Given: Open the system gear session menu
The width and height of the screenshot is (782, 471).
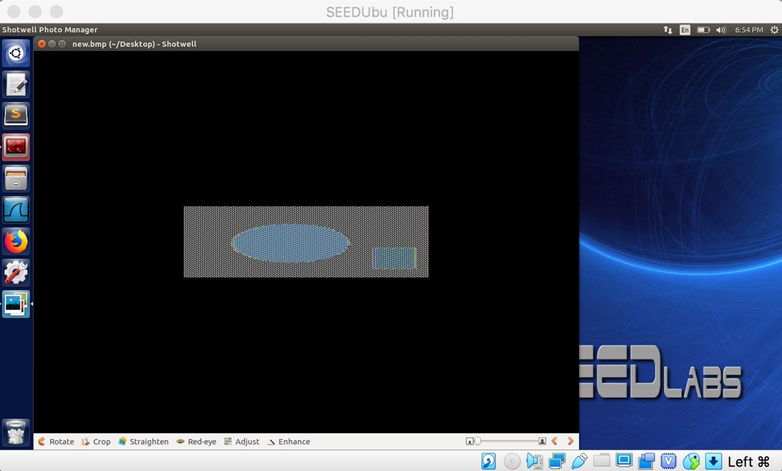Looking at the screenshot, I should click(x=774, y=30).
